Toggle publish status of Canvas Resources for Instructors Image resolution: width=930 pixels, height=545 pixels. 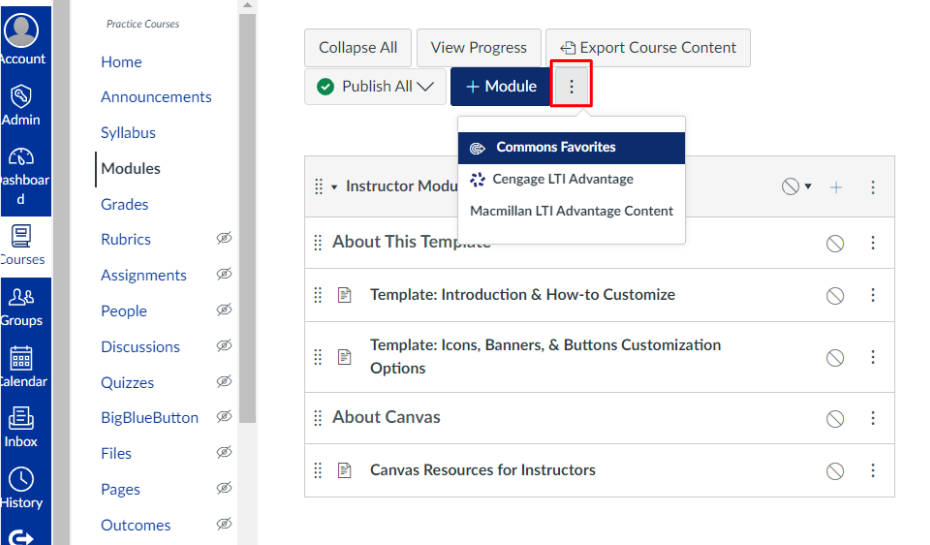[835, 471]
